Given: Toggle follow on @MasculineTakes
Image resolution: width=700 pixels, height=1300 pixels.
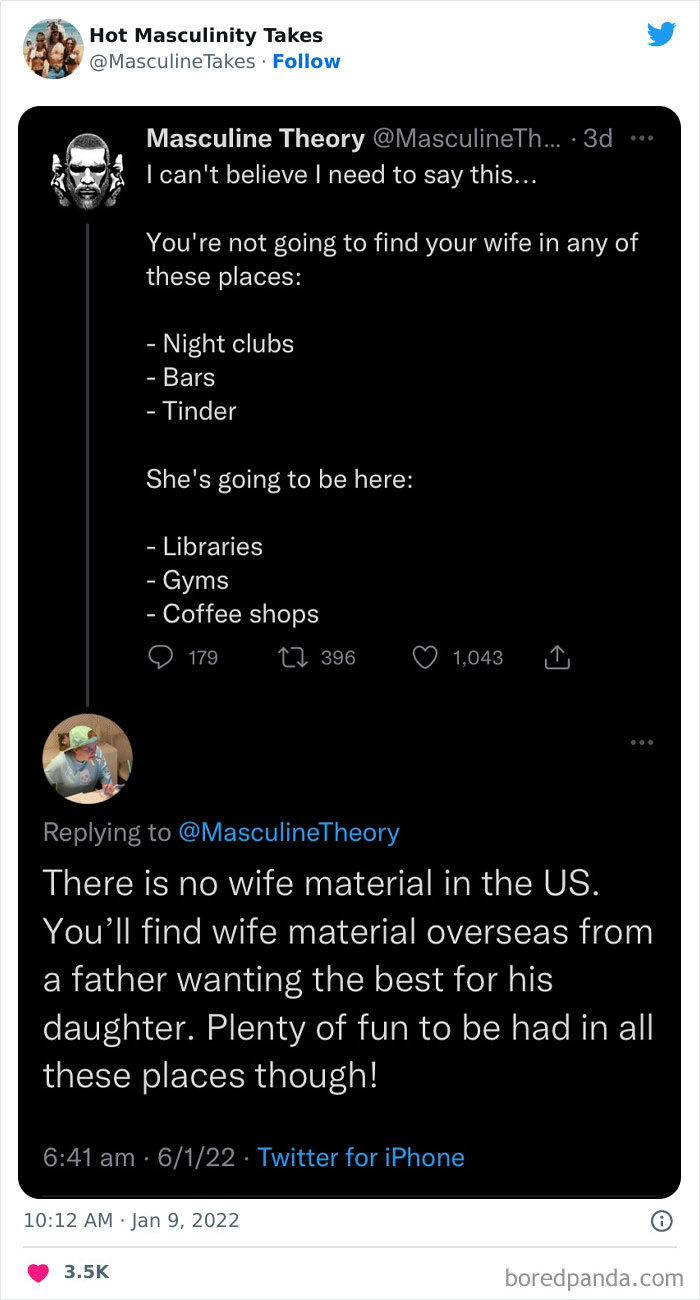Looking at the screenshot, I should [x=307, y=61].
